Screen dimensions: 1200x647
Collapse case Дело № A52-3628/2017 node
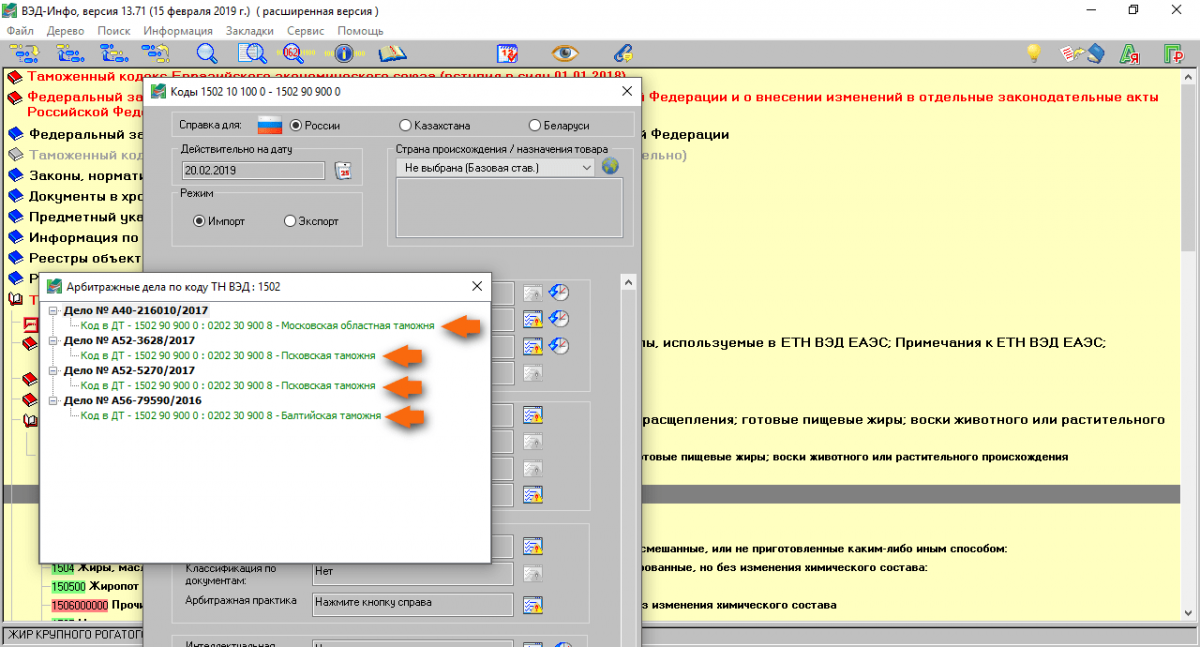[52, 340]
